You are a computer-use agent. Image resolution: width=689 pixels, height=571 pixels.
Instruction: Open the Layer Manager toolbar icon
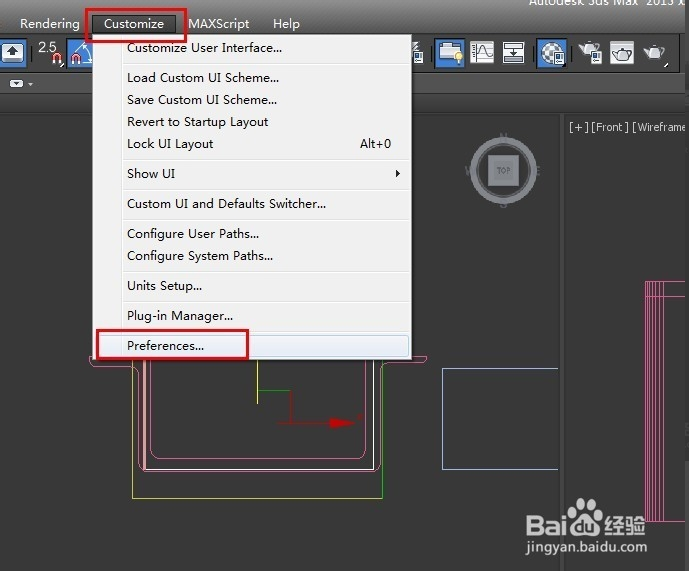pyautogui.click(x=450, y=53)
